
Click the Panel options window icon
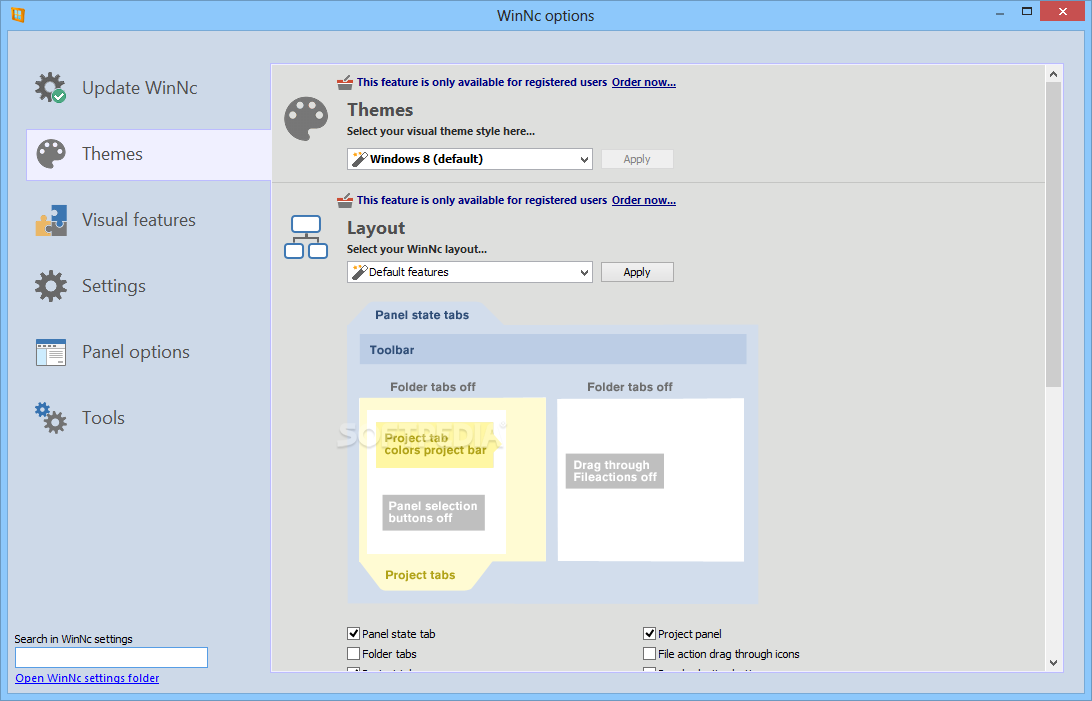[x=51, y=352]
